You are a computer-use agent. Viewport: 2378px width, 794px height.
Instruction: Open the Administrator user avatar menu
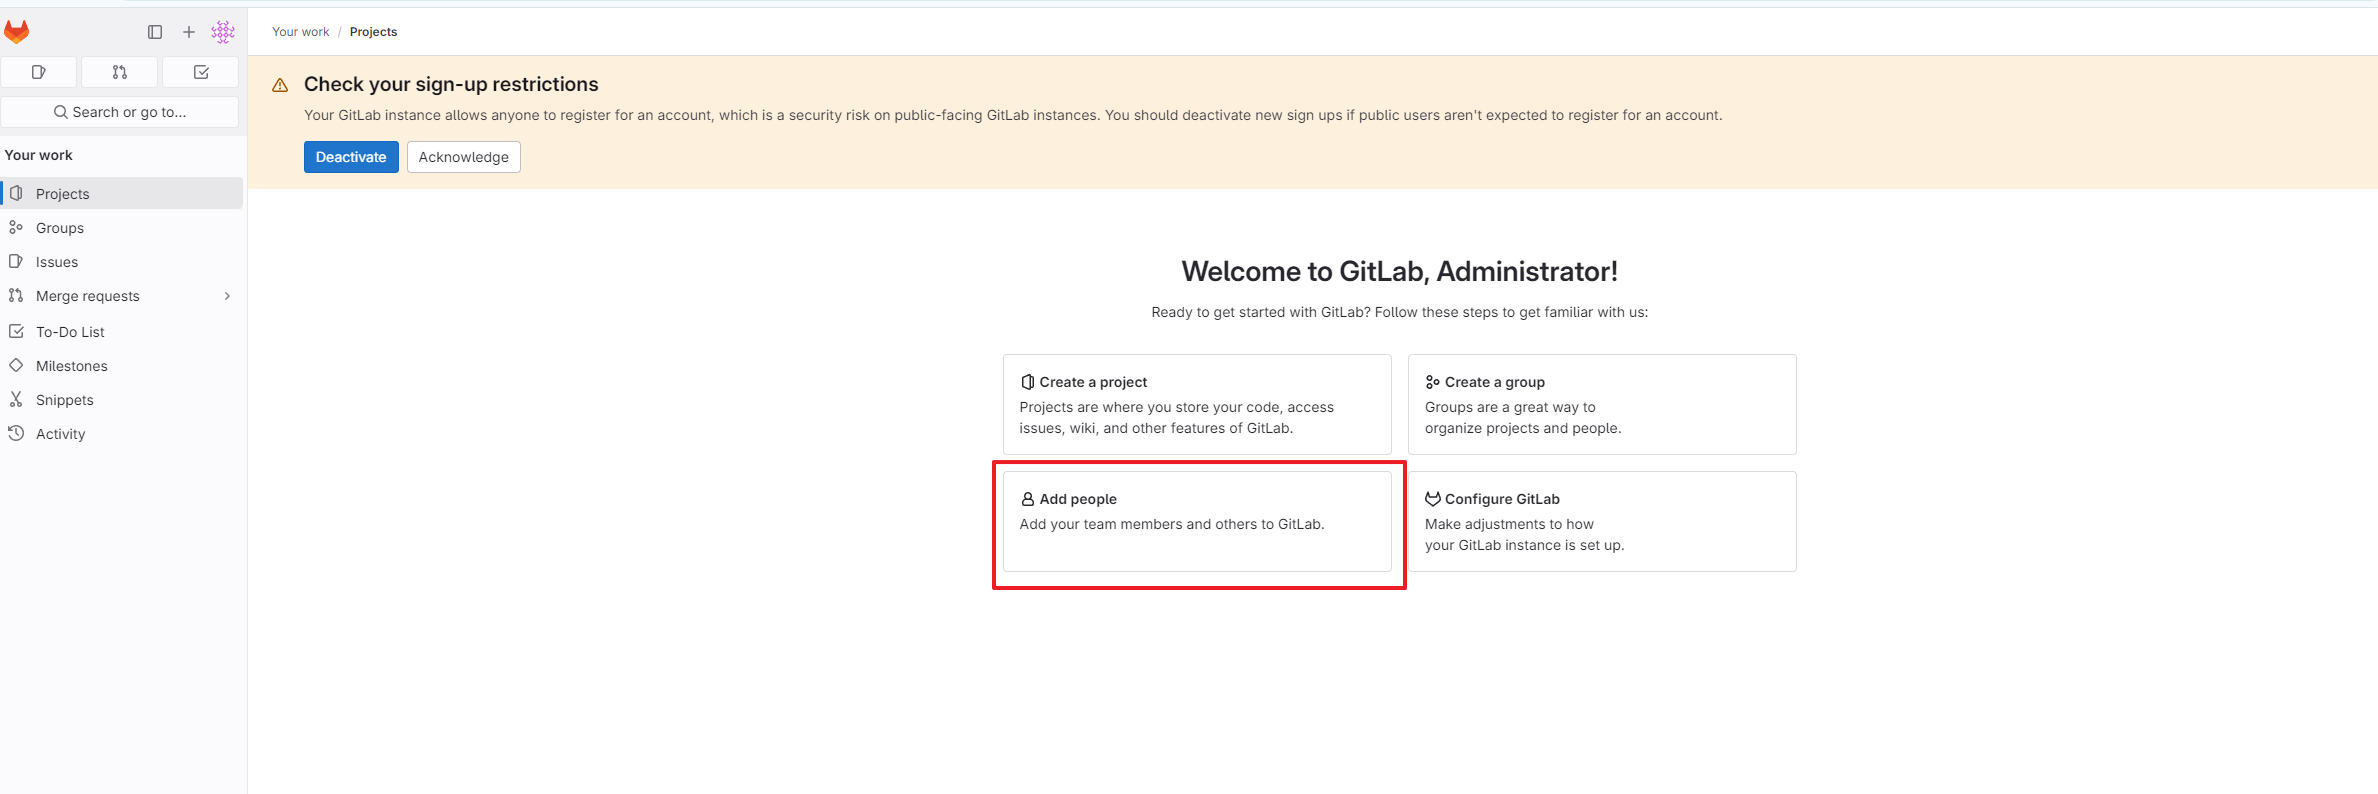pyautogui.click(x=223, y=32)
